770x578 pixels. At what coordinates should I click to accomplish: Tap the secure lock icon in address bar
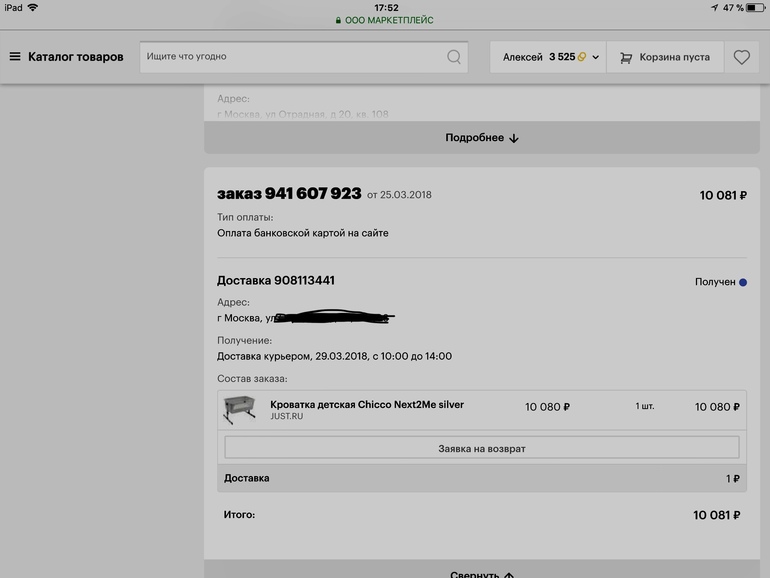coord(339,20)
